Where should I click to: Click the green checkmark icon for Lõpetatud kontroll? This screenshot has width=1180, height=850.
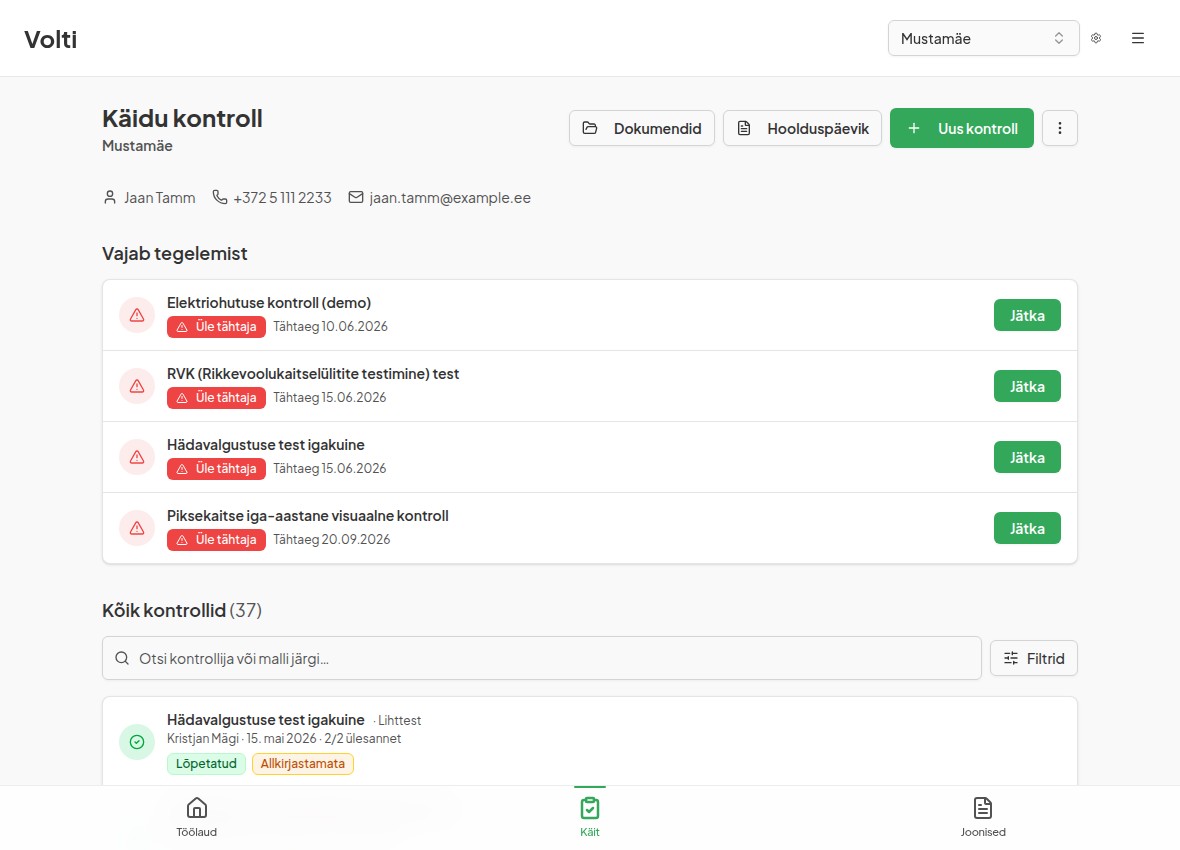[x=137, y=742]
